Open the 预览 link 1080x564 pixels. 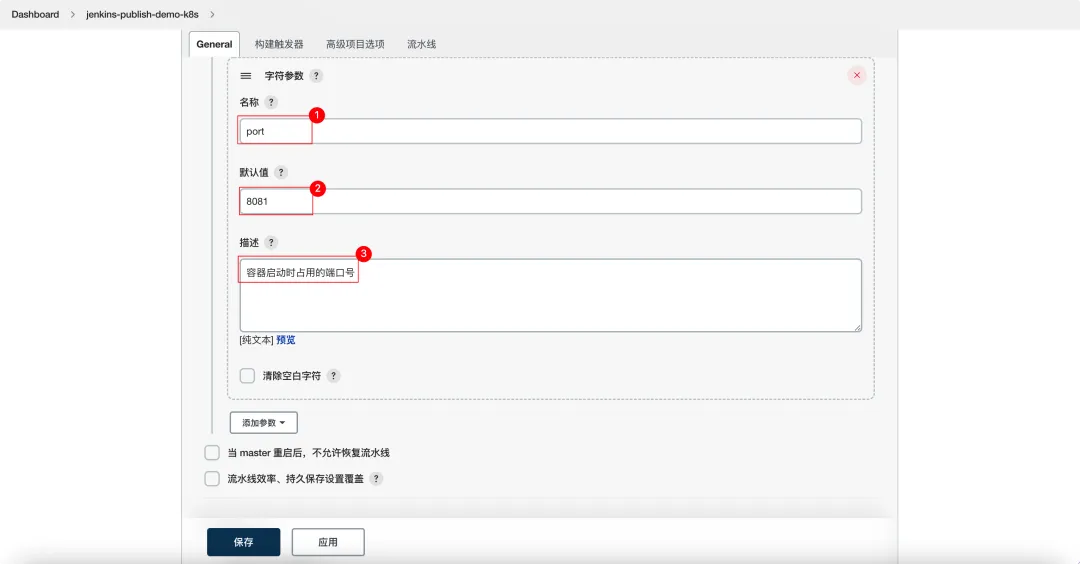286,340
